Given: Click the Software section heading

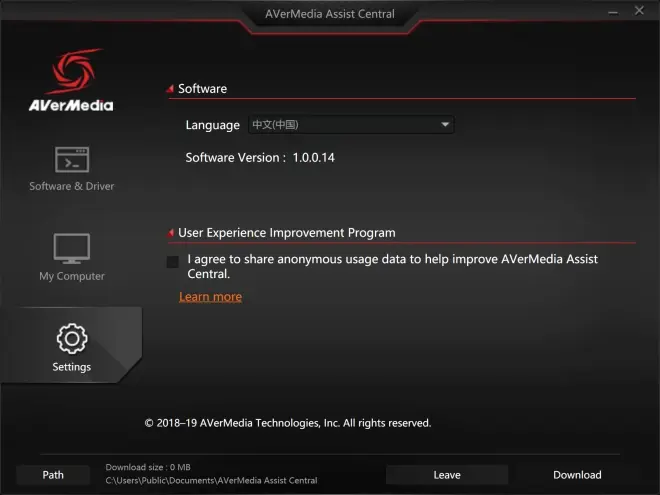Looking at the screenshot, I should pyautogui.click(x=202, y=88).
